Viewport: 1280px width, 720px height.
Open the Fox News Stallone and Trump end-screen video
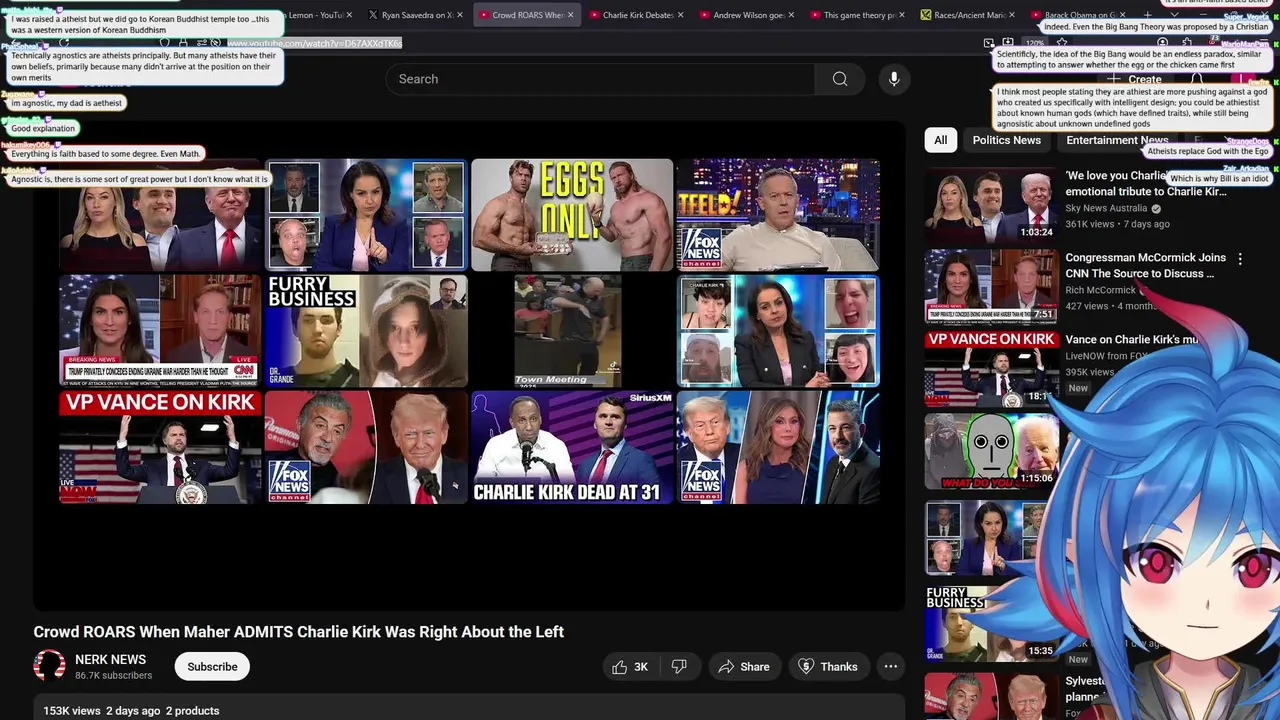366,447
